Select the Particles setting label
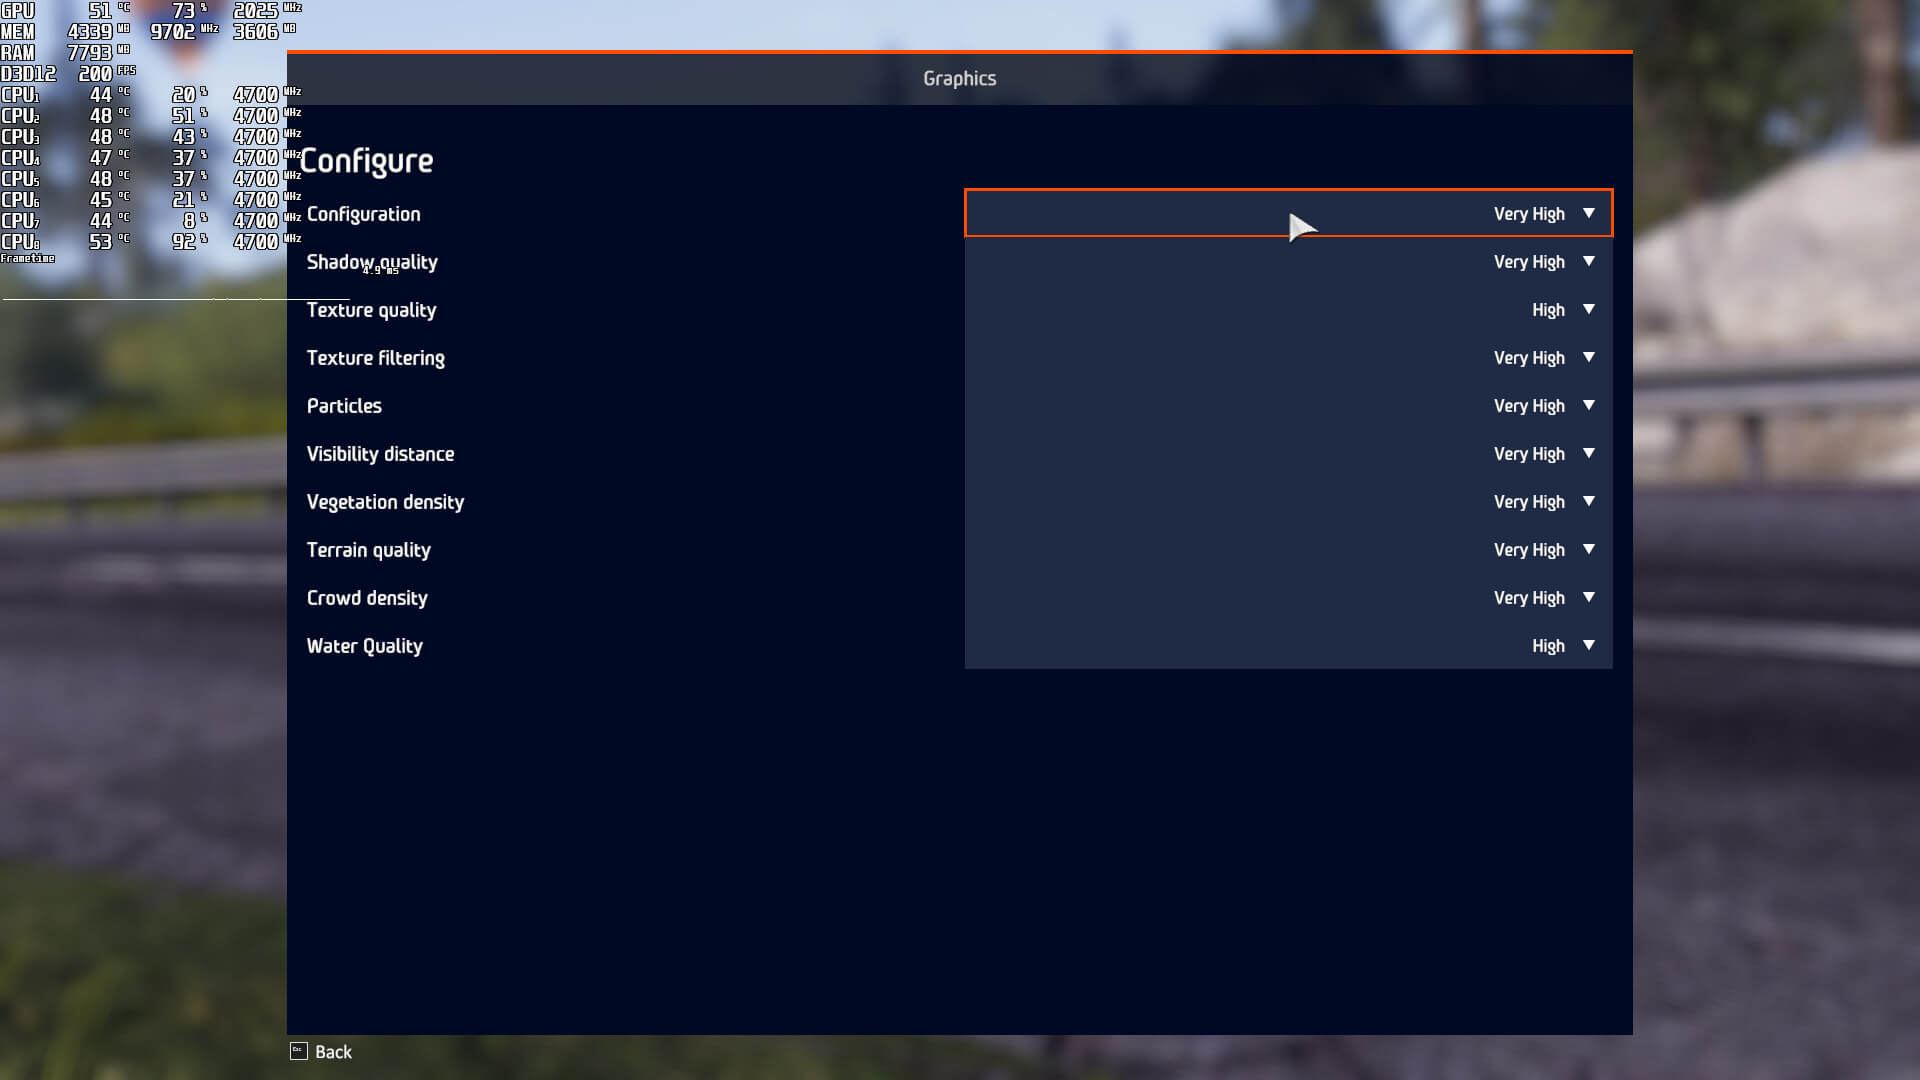The width and height of the screenshot is (1920, 1080). tap(344, 406)
